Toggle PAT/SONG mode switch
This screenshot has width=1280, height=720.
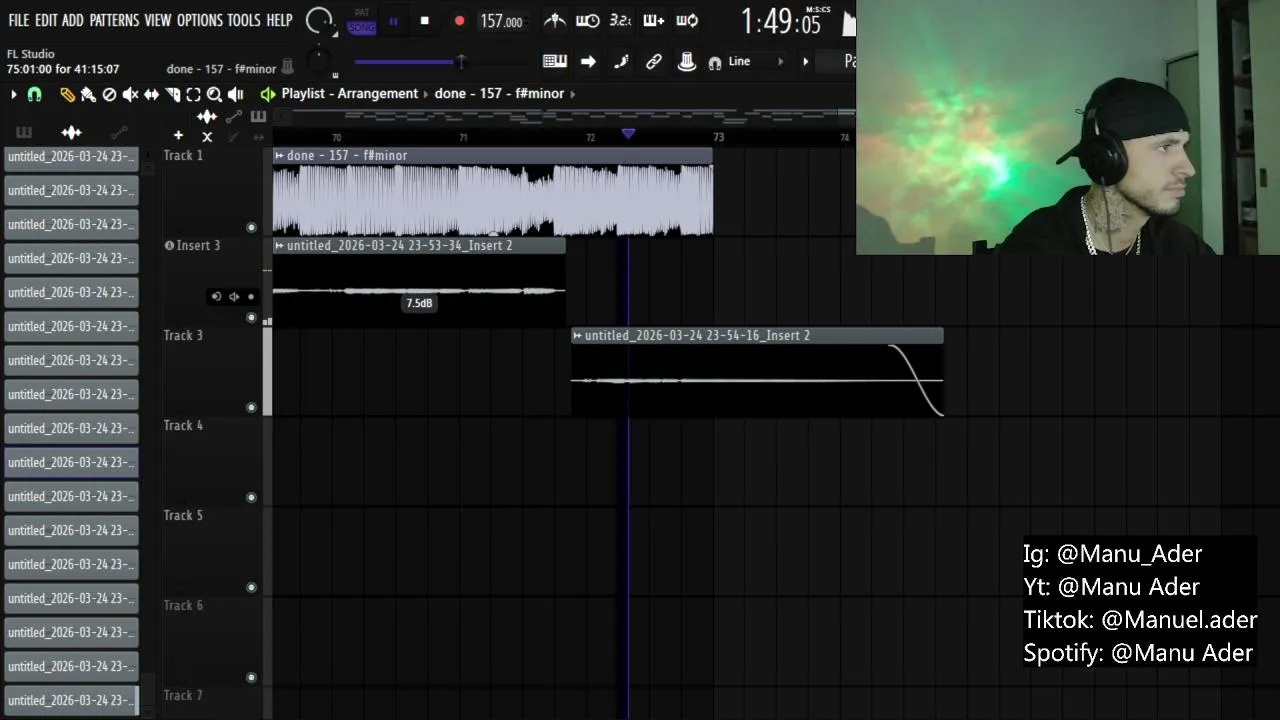pyautogui.click(x=362, y=21)
